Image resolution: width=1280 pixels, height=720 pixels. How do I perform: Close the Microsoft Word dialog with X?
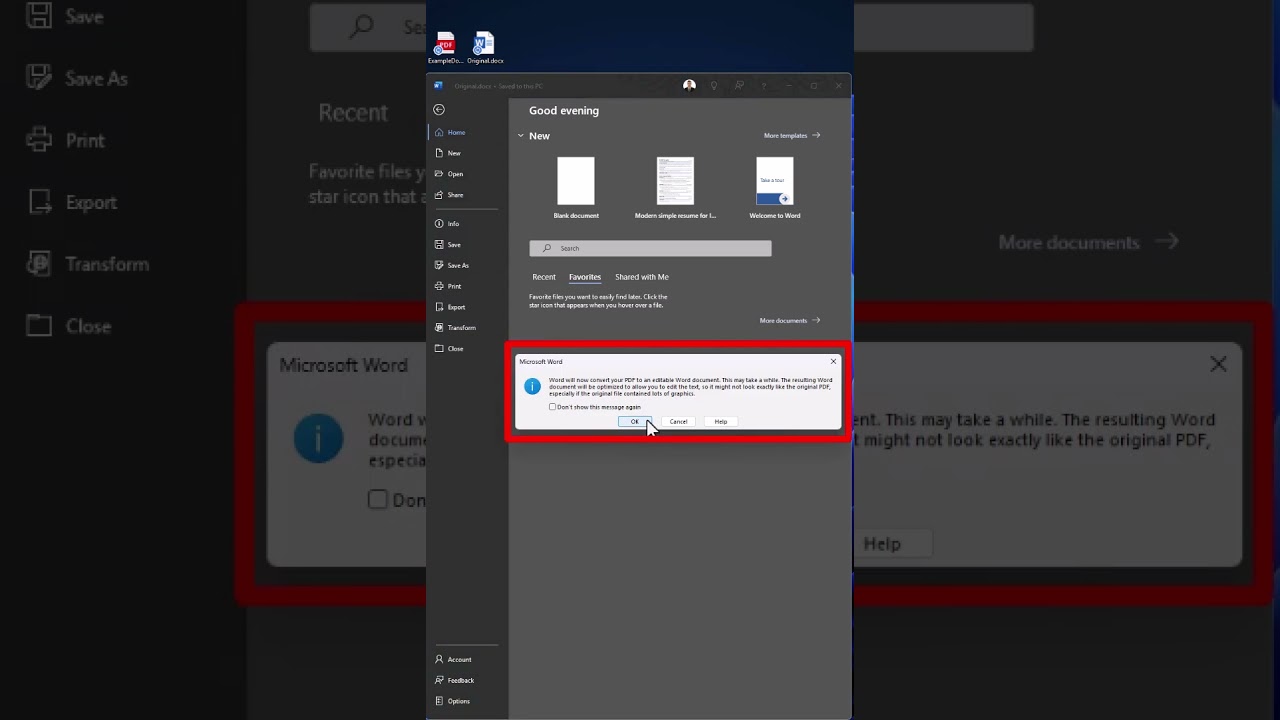coord(833,362)
